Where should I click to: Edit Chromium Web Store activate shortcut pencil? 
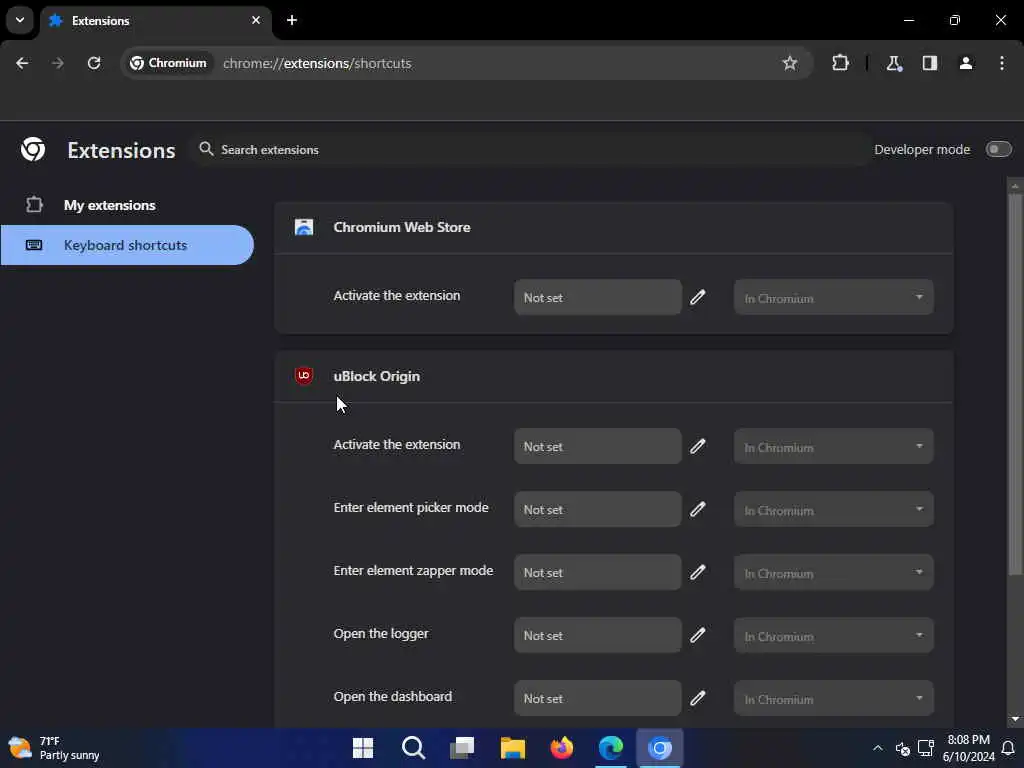coord(697,297)
